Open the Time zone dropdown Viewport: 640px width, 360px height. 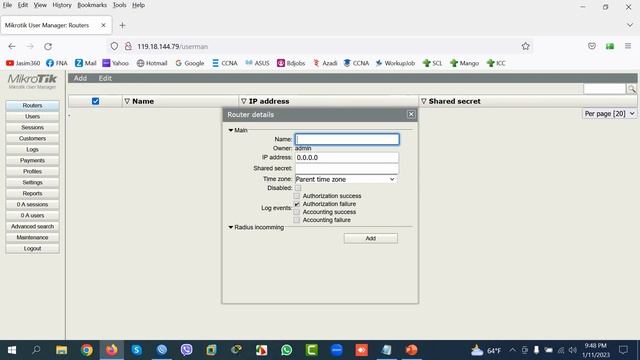click(346, 179)
